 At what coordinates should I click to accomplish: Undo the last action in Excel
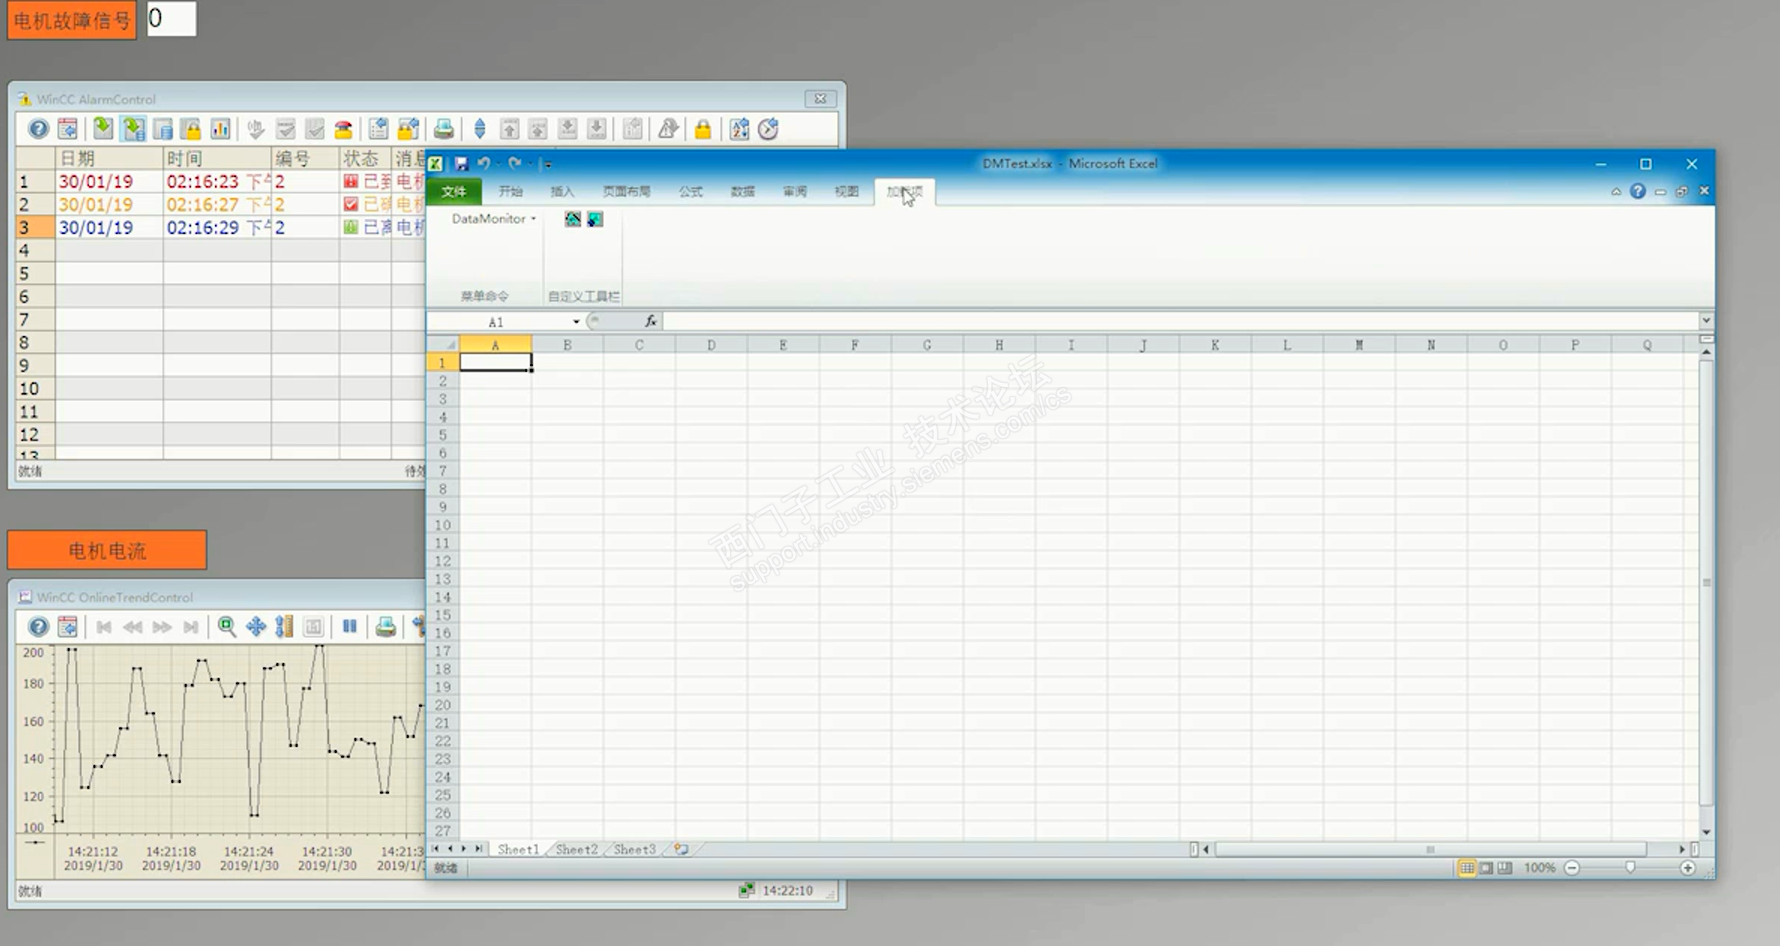click(484, 163)
